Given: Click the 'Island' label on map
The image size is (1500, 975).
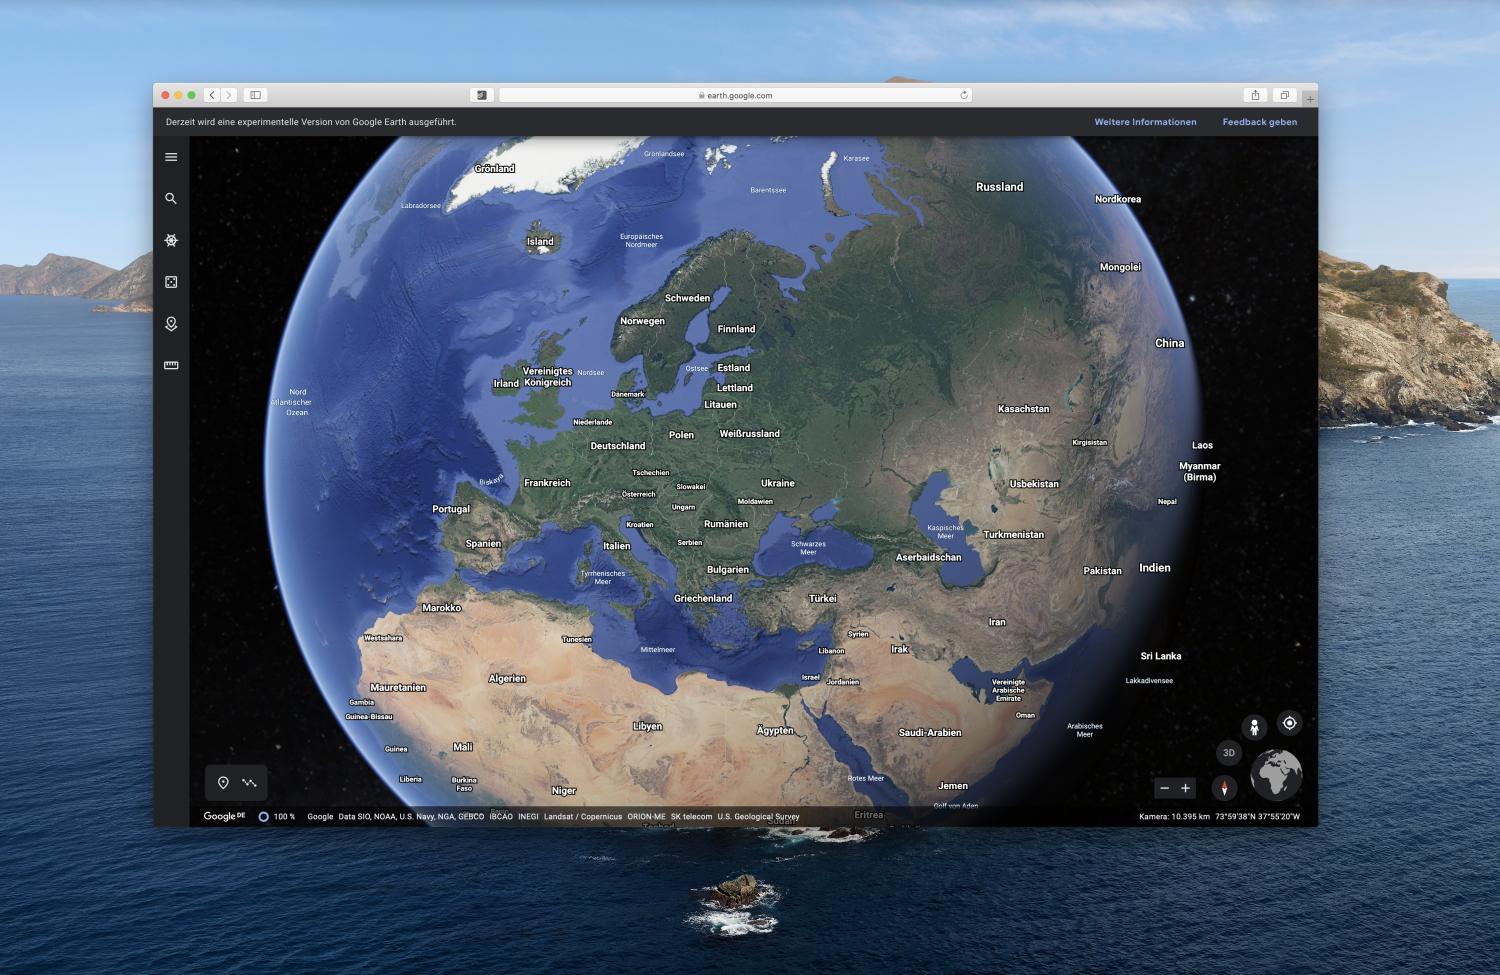Looking at the screenshot, I should (540, 242).
